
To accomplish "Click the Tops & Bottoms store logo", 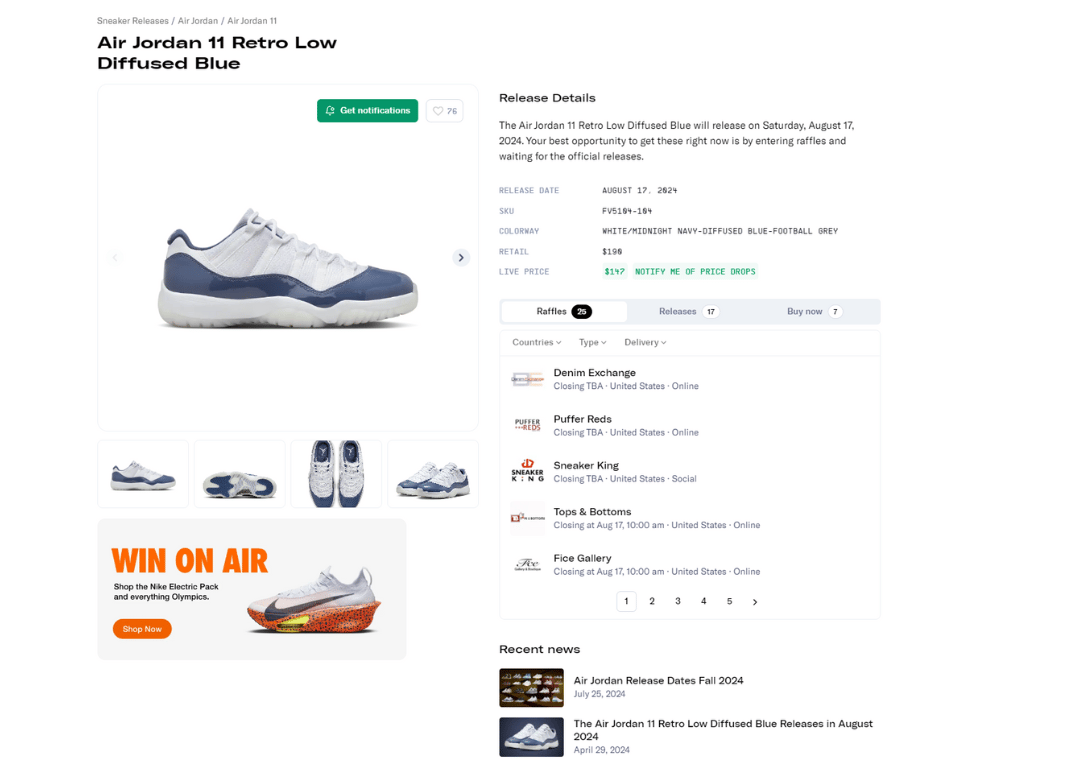I will 527,518.
